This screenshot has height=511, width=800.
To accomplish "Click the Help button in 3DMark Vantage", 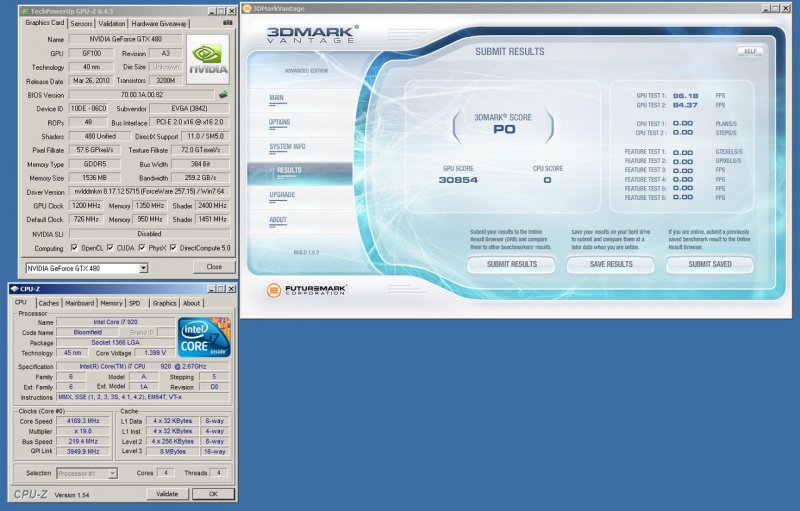I will [750, 51].
